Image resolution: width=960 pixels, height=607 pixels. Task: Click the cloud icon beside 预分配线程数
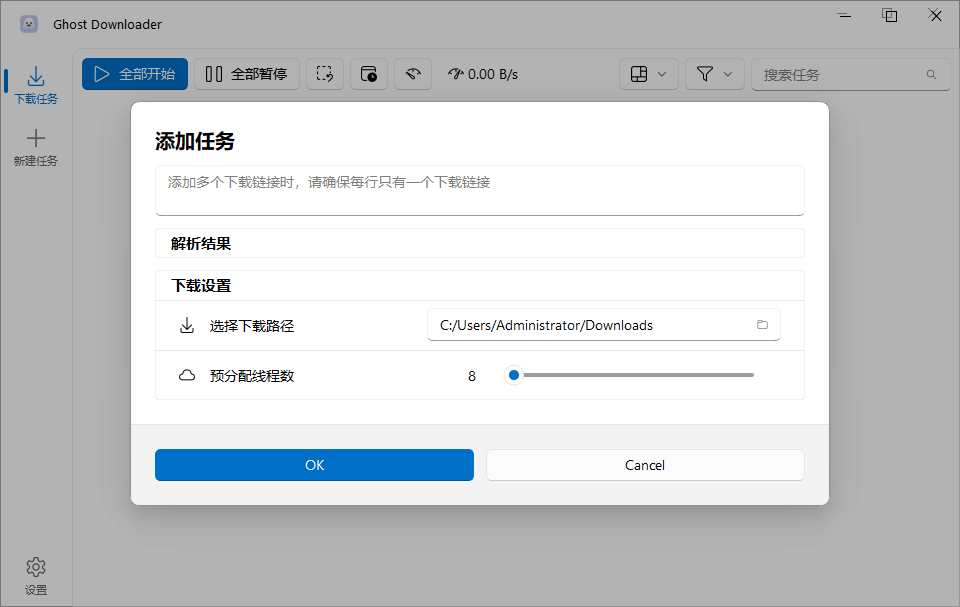click(x=187, y=374)
